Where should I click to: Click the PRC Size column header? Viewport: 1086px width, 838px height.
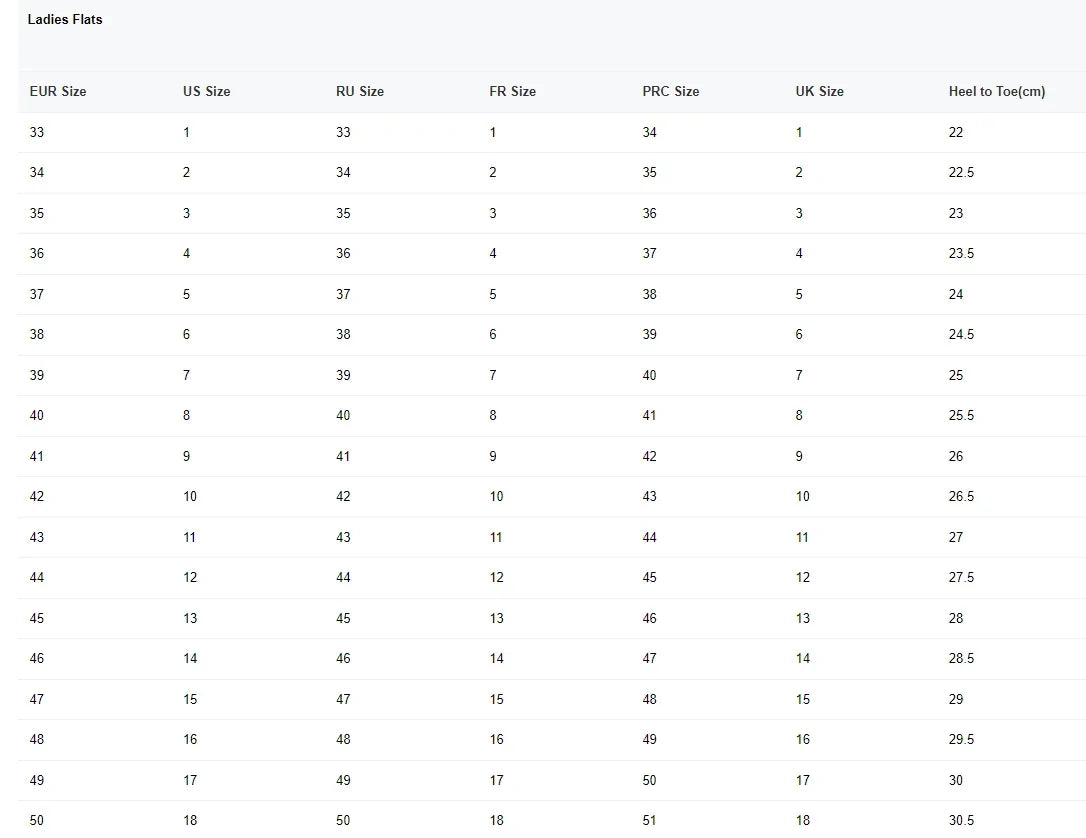tap(670, 91)
